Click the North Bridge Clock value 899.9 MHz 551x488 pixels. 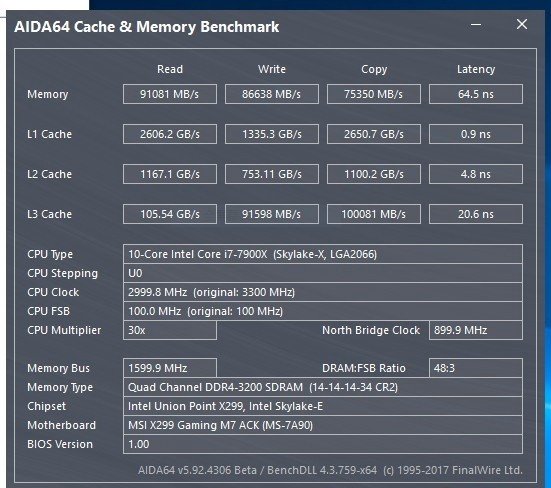coord(476,330)
